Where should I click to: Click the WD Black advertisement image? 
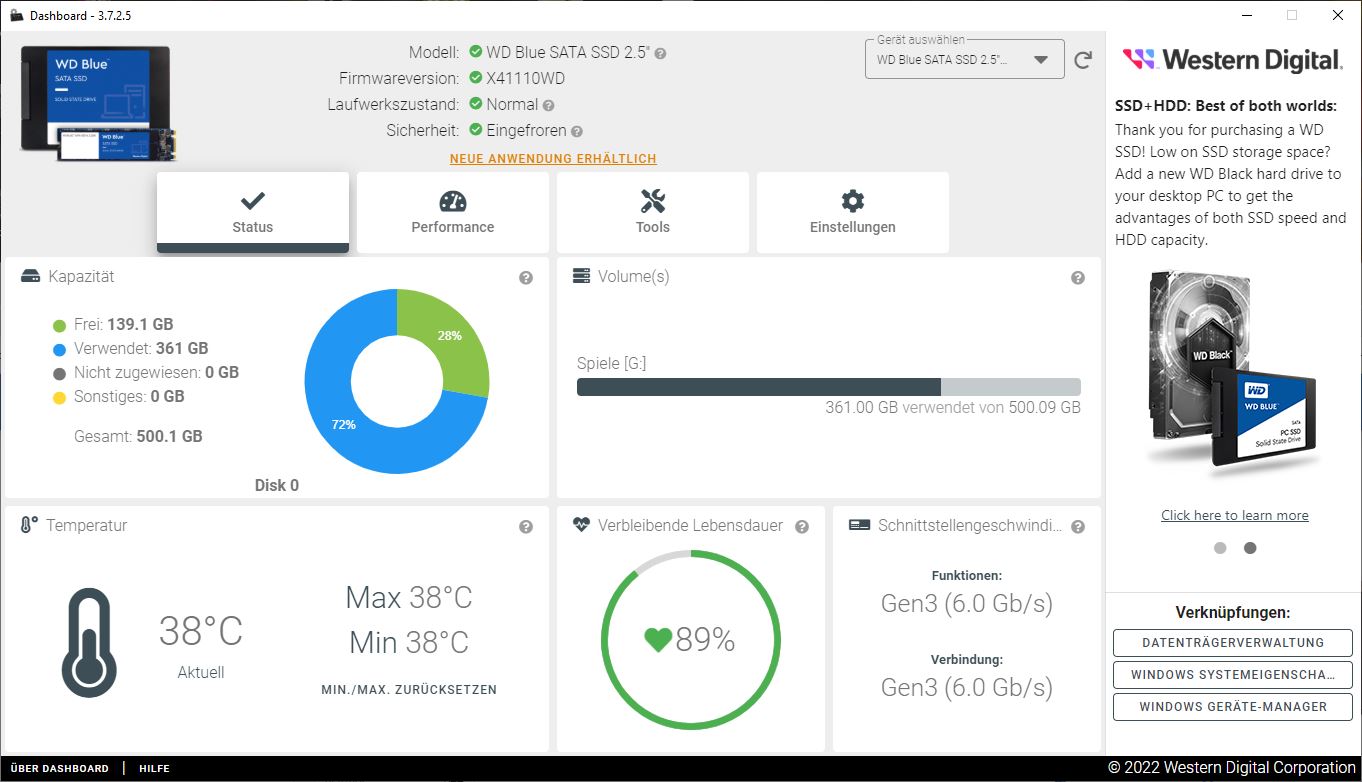tap(1234, 370)
